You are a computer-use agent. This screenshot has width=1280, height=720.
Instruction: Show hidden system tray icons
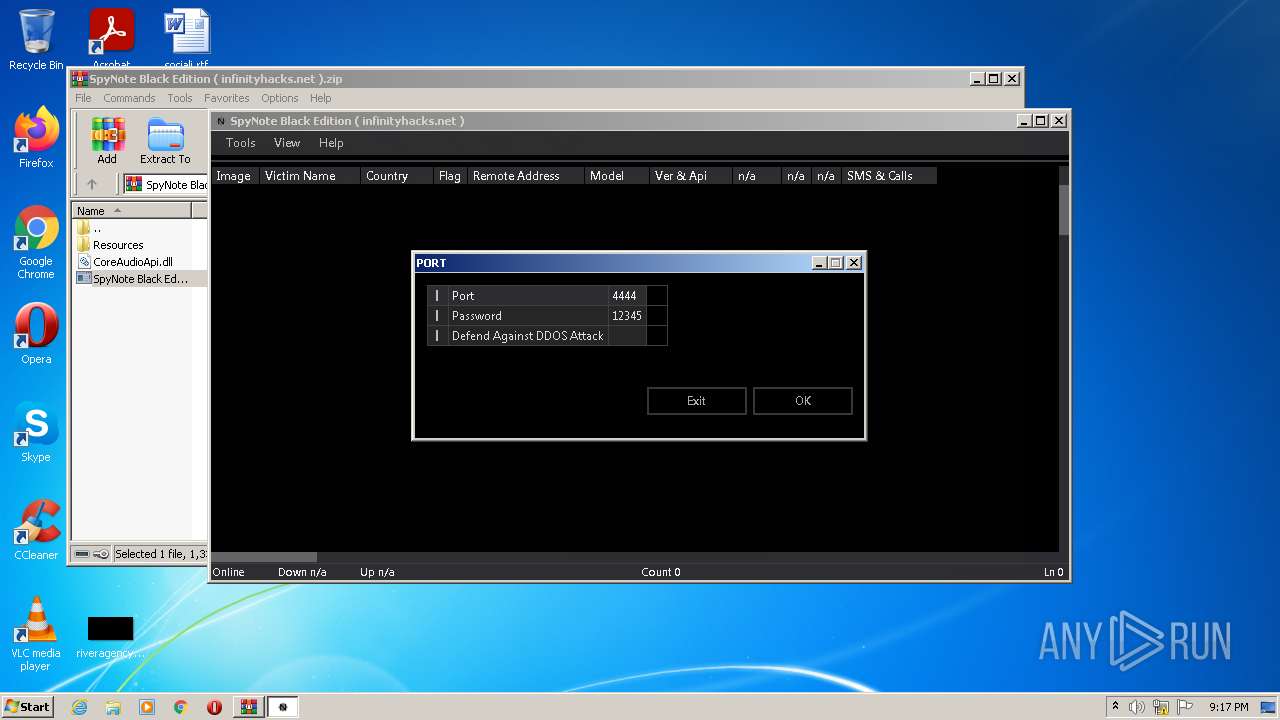pos(1115,706)
